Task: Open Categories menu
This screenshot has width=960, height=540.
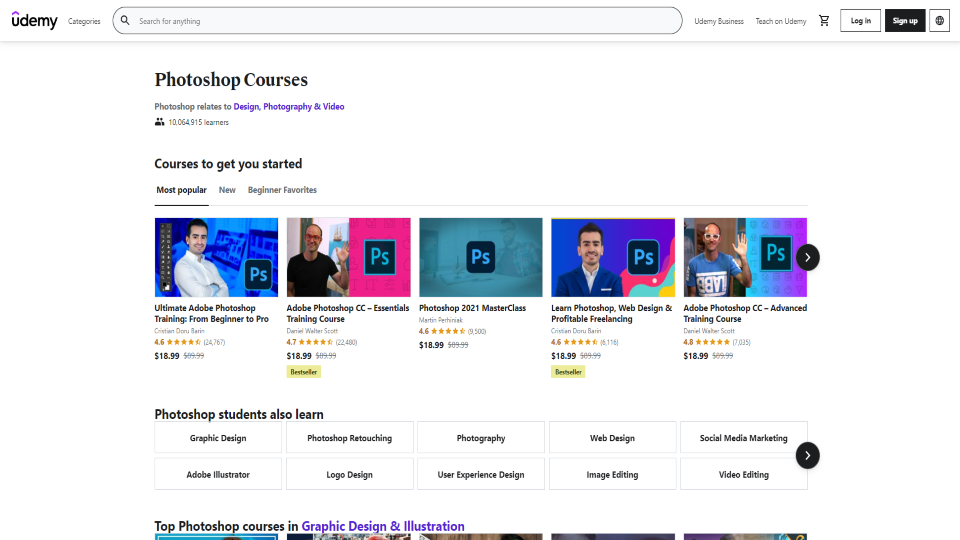Action: 84,21
